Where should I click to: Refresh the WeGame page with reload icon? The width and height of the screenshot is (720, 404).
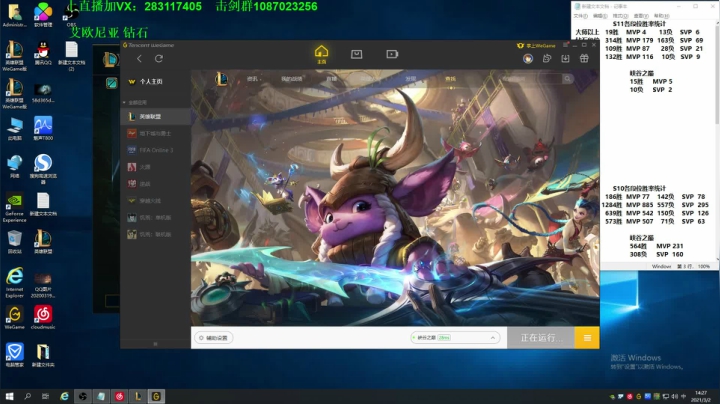pos(159,59)
